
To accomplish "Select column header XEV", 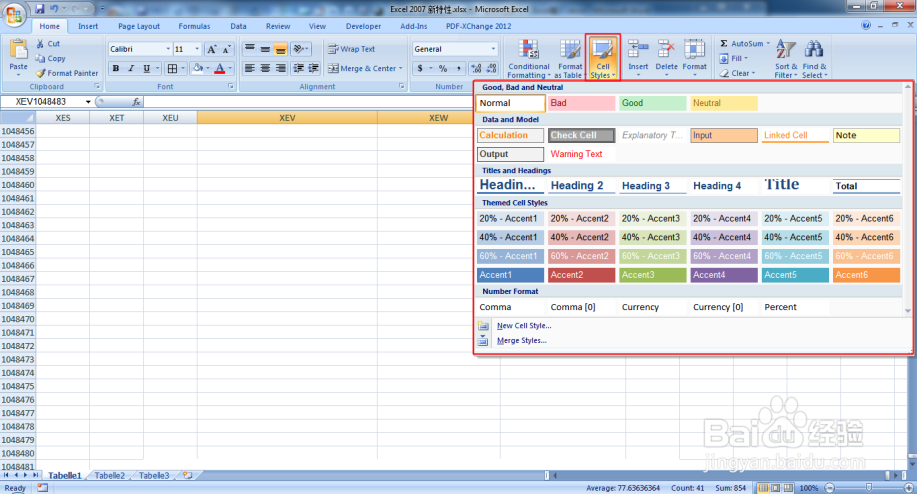I will click(x=287, y=118).
